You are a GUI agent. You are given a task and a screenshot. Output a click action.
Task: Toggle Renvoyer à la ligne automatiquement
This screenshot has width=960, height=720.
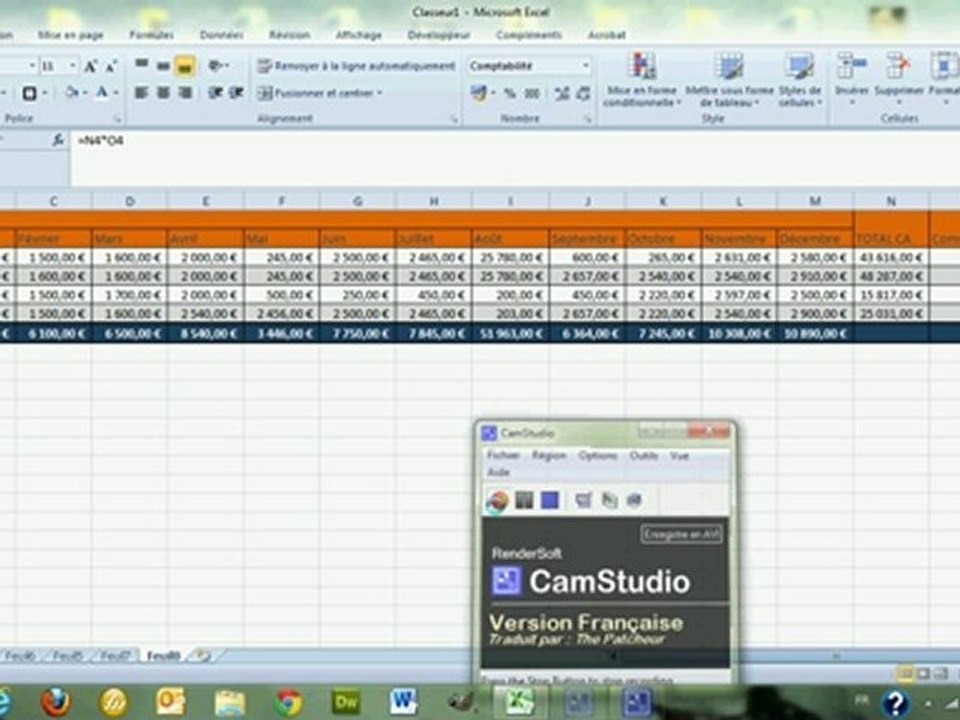(x=356, y=66)
